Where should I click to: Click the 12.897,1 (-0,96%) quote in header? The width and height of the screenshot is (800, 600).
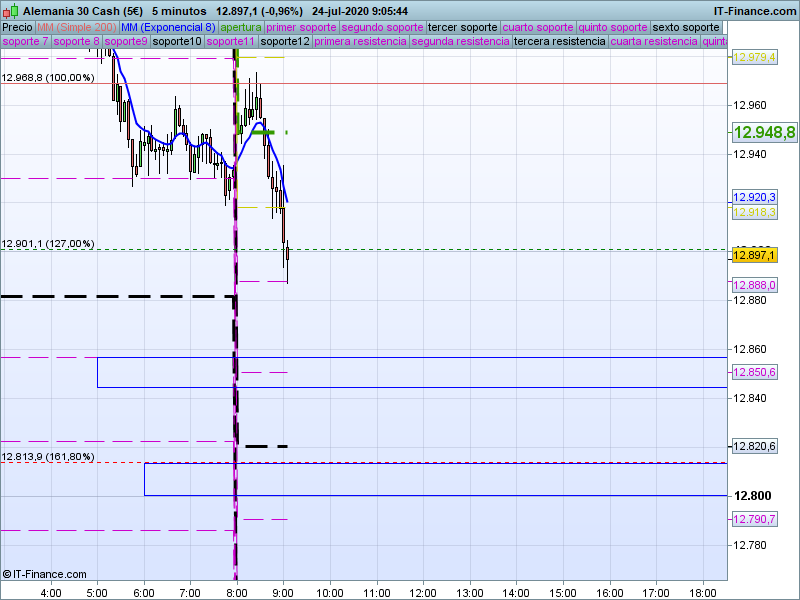259,11
